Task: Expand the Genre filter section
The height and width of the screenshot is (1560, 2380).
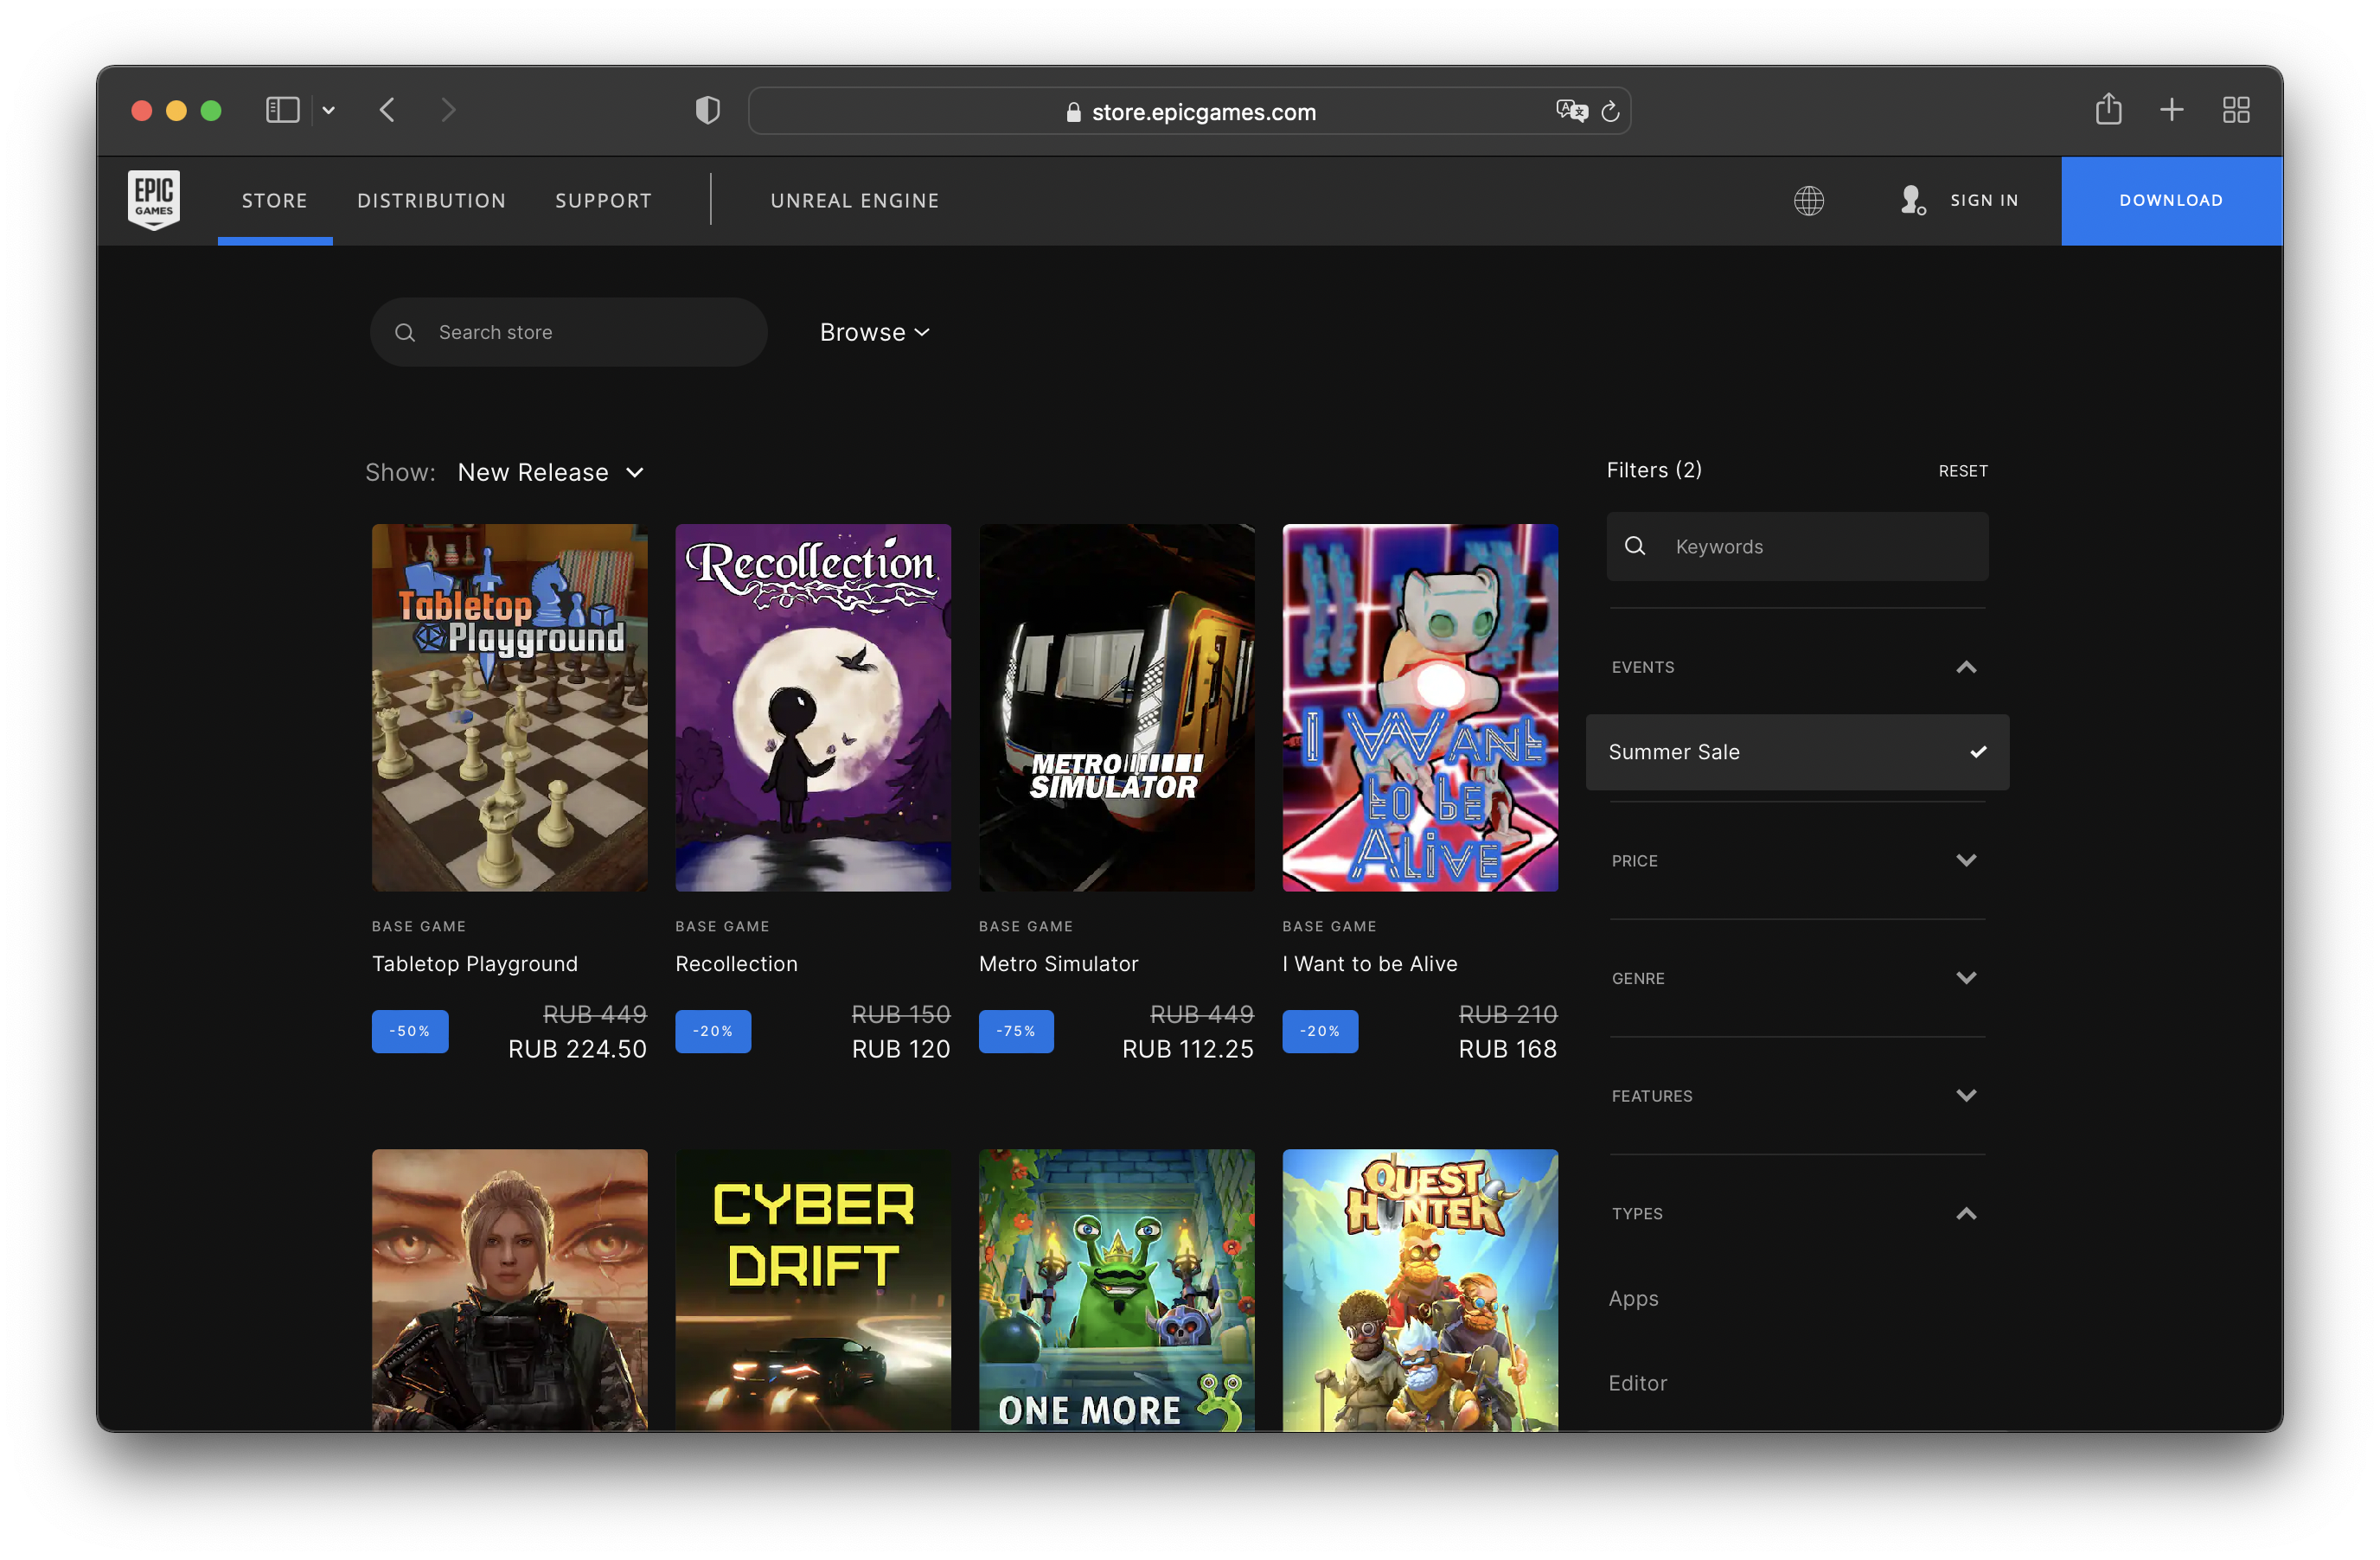Action: tap(1796, 978)
